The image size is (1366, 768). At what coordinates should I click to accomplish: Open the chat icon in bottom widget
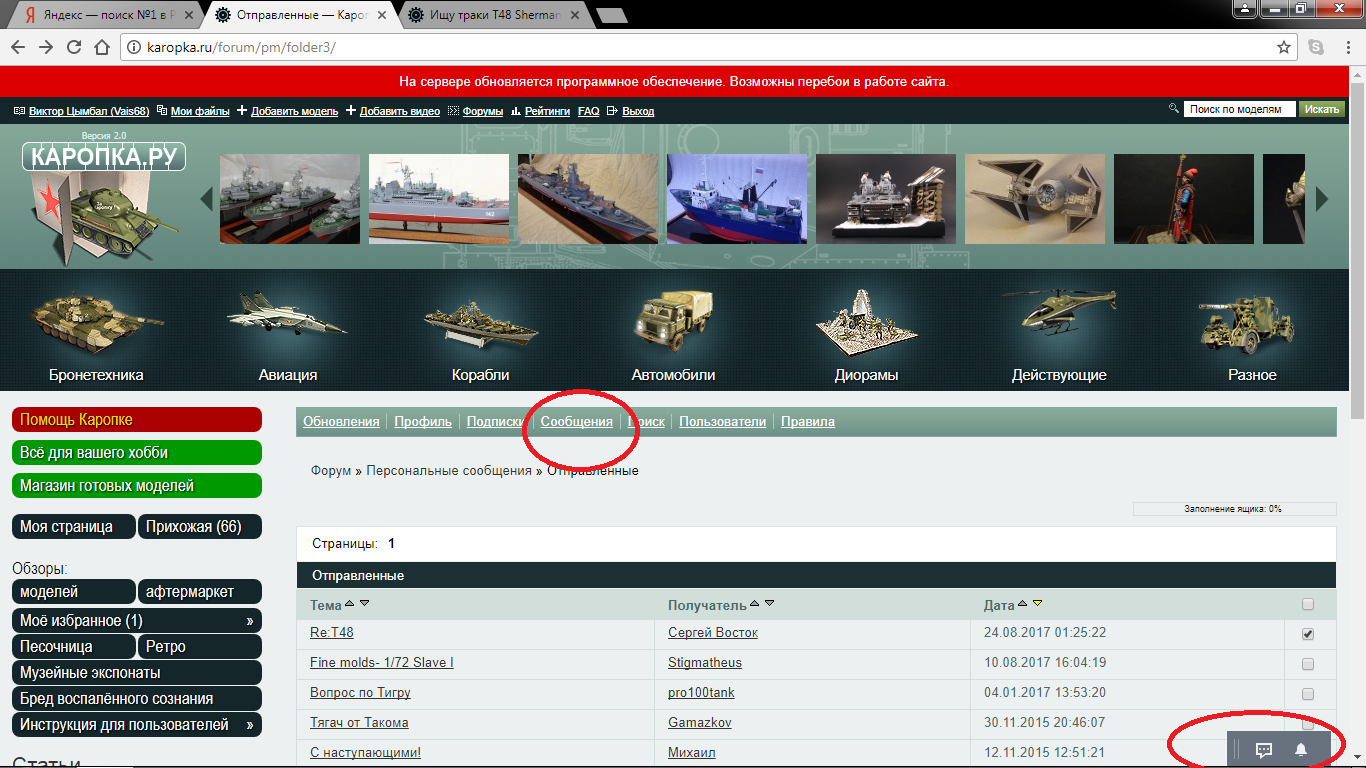(1263, 749)
